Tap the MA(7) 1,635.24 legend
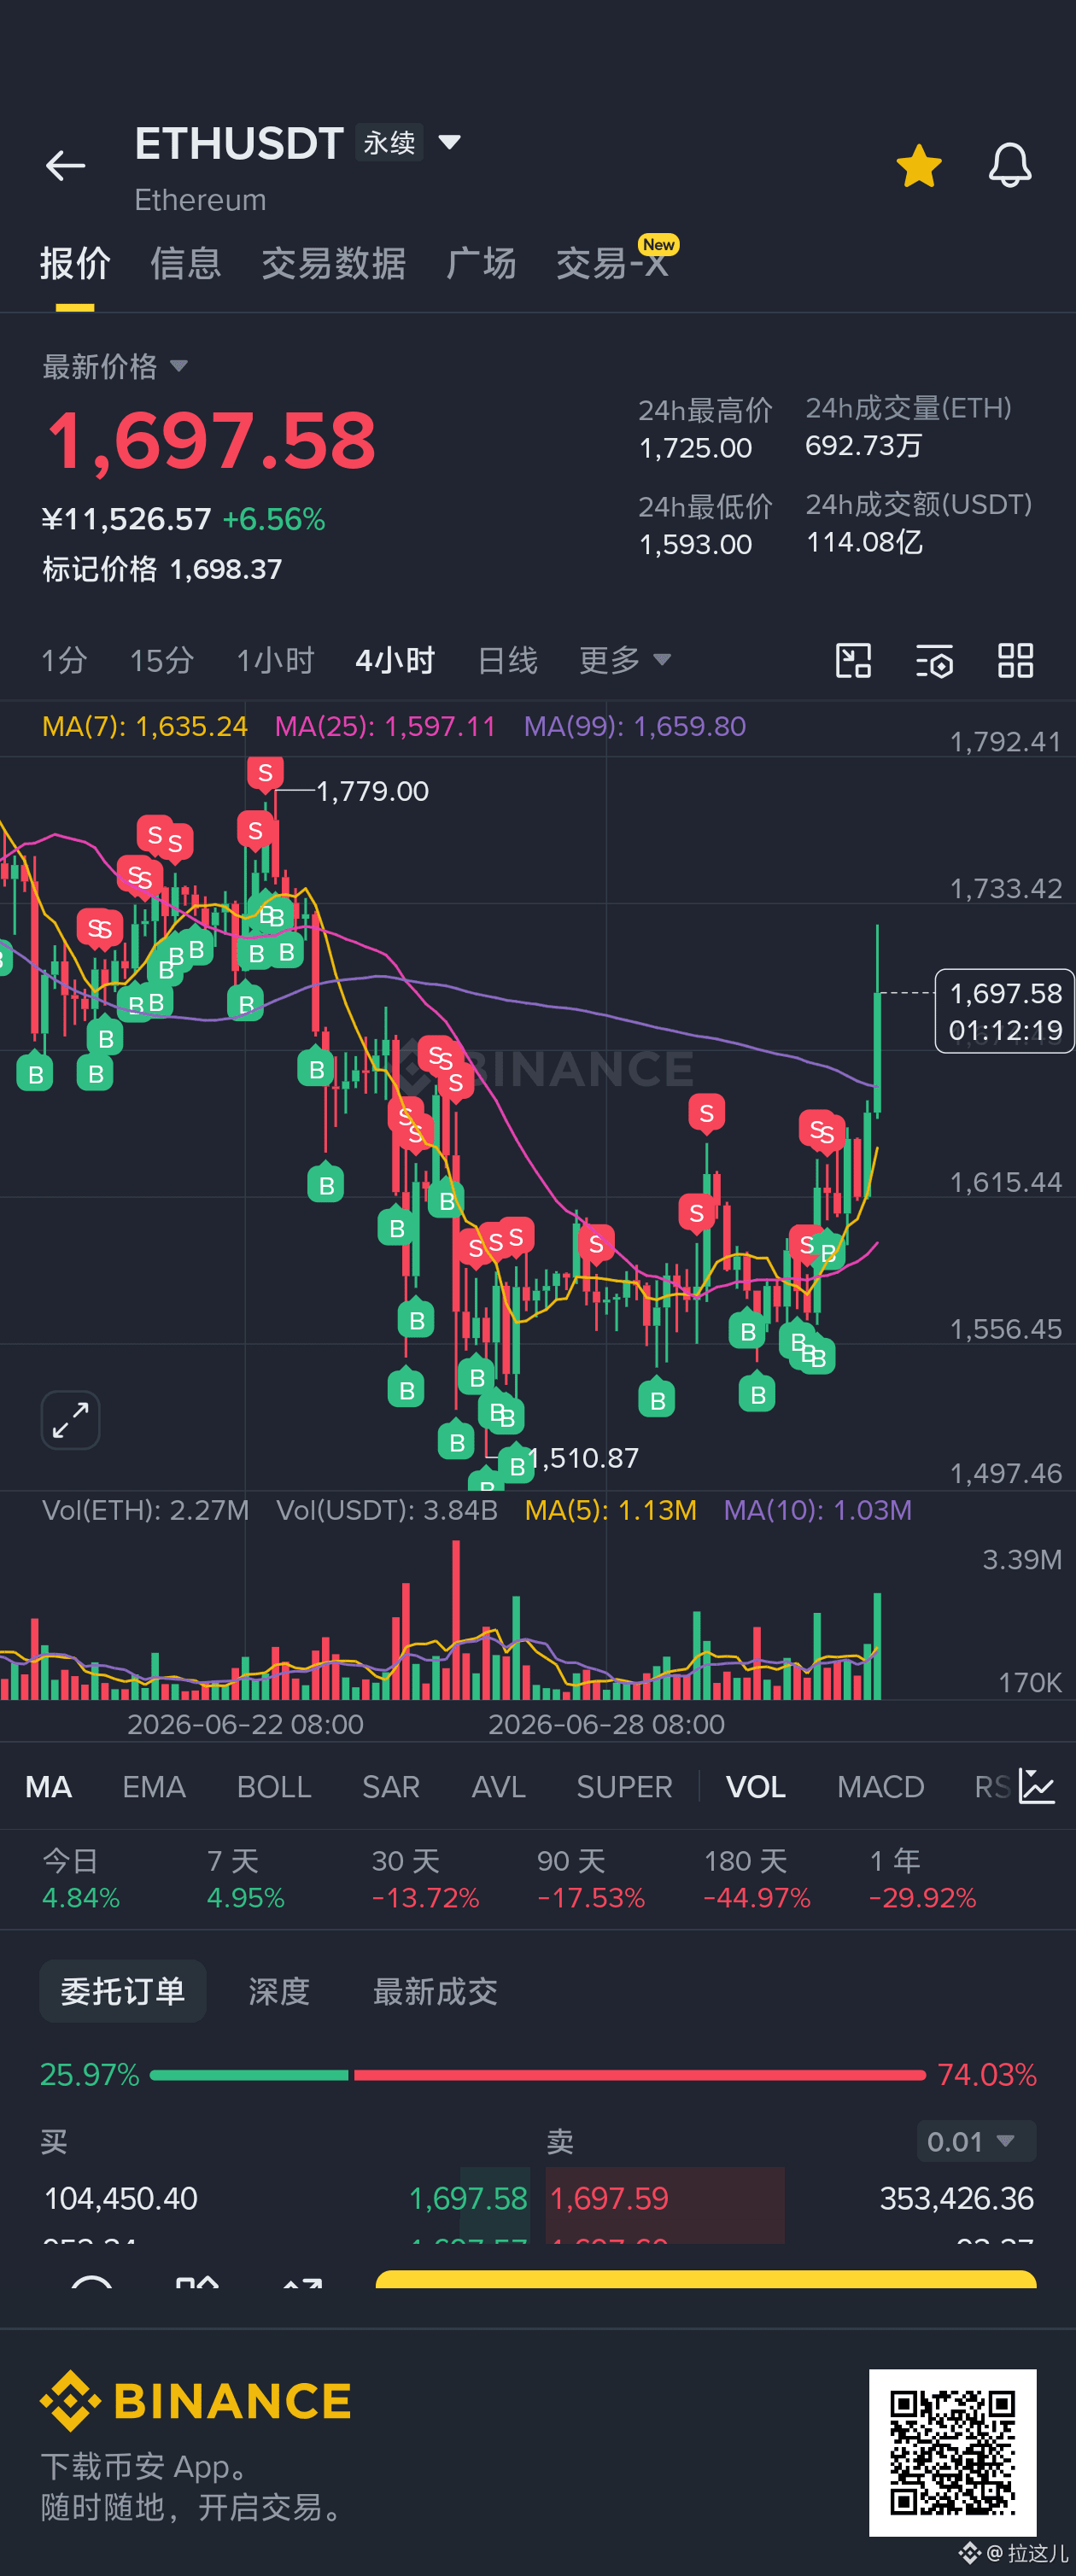The image size is (1076, 2576). pyautogui.click(x=144, y=726)
